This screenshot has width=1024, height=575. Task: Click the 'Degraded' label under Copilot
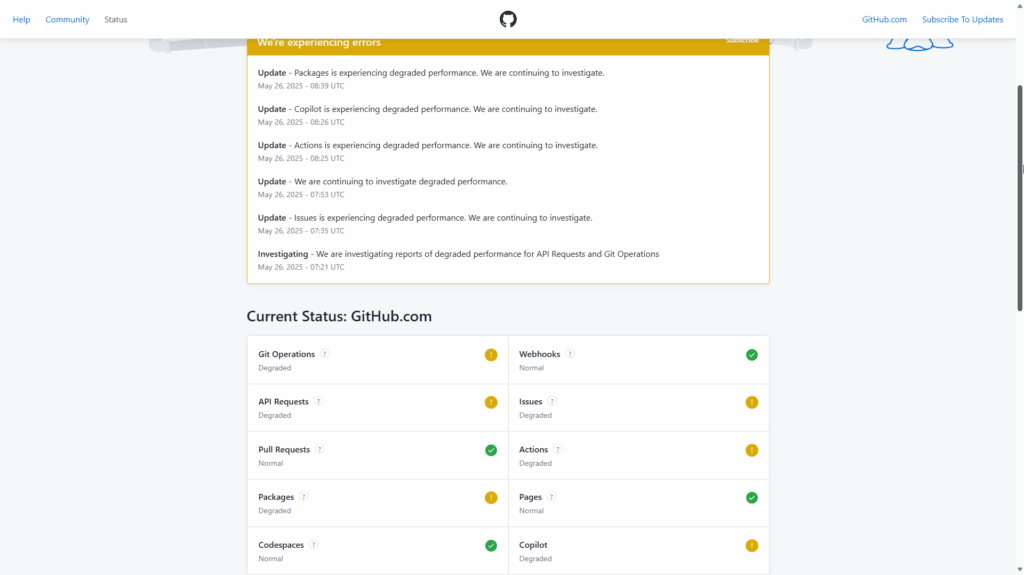click(535, 559)
